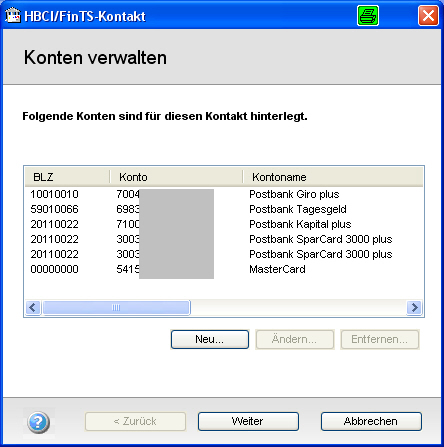The image size is (444, 447).
Task: Click the HBCI/FinTS-Kontakt window icon
Action: tap(13, 16)
